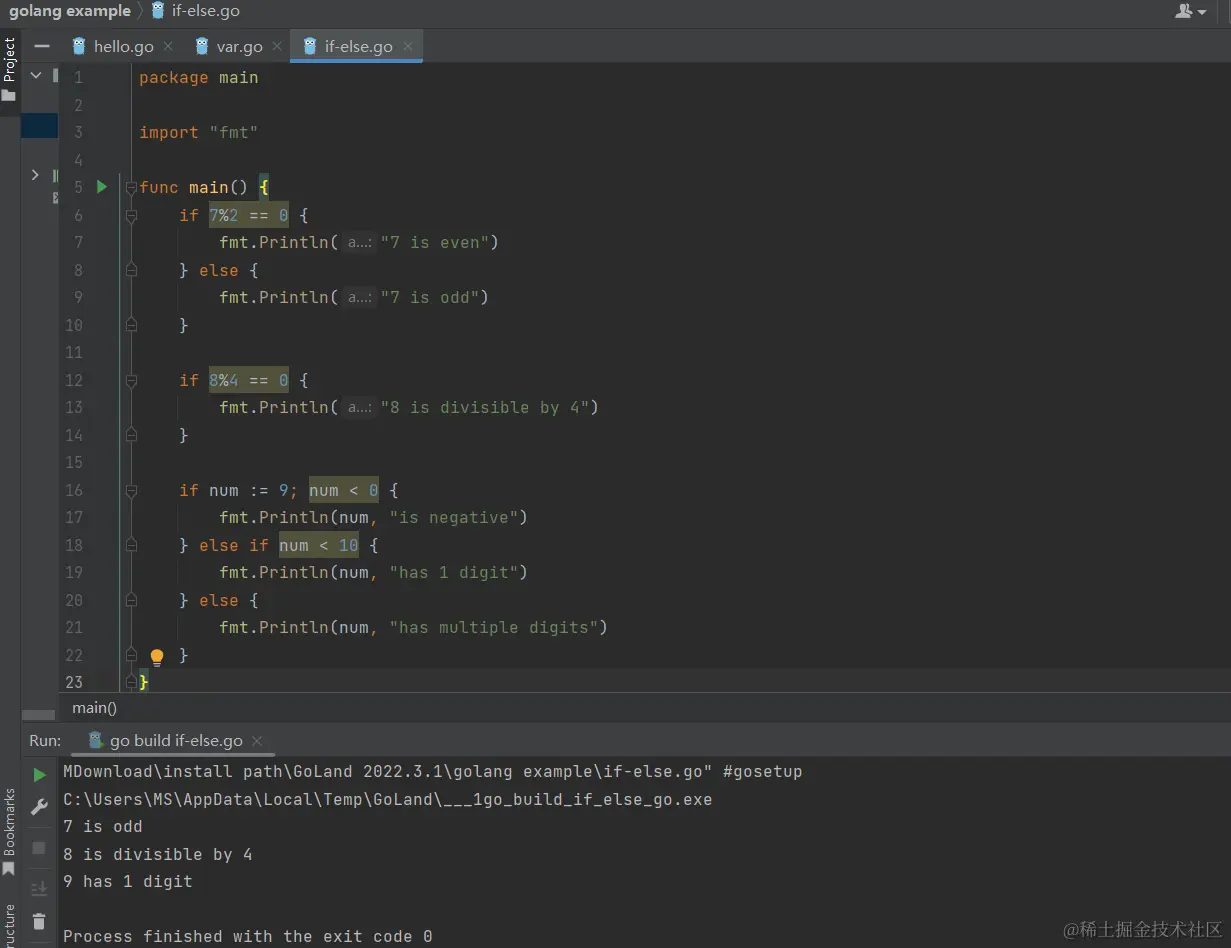This screenshot has width=1231, height=948.
Task: Click 'golang example' in the breadcrumb
Action: (x=70, y=11)
